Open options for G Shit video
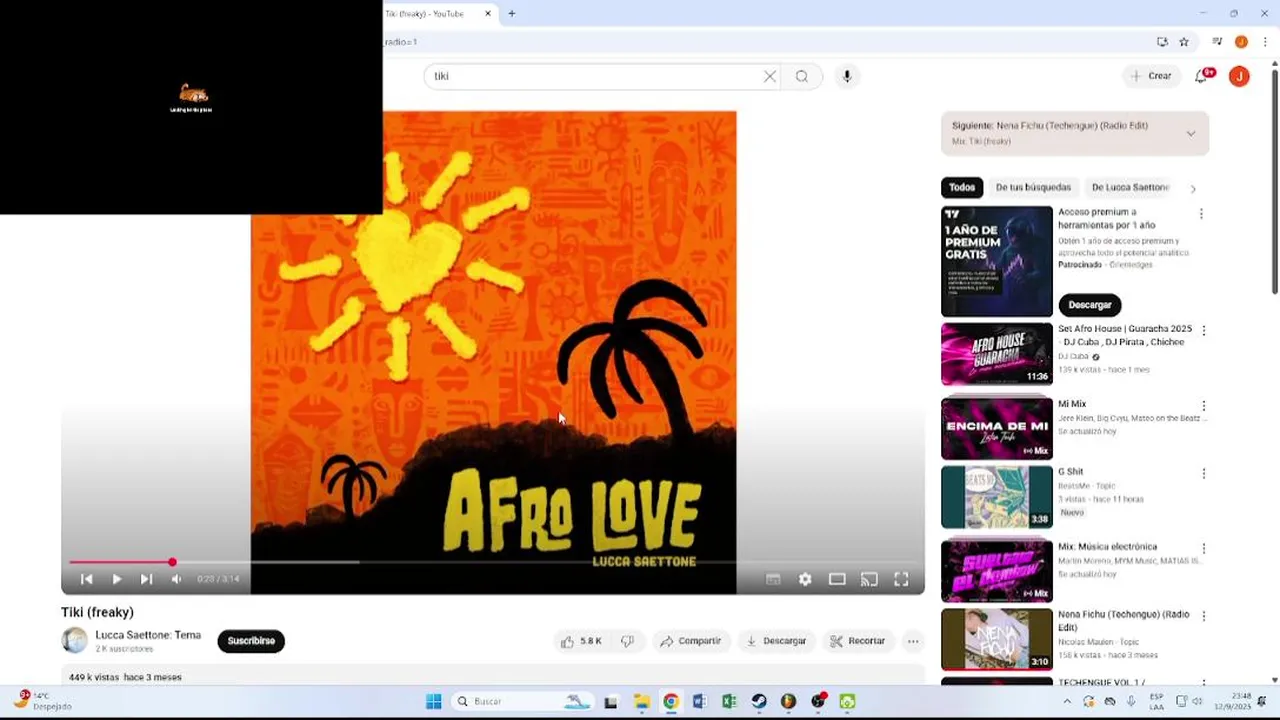The image size is (1280, 720). [1204, 473]
